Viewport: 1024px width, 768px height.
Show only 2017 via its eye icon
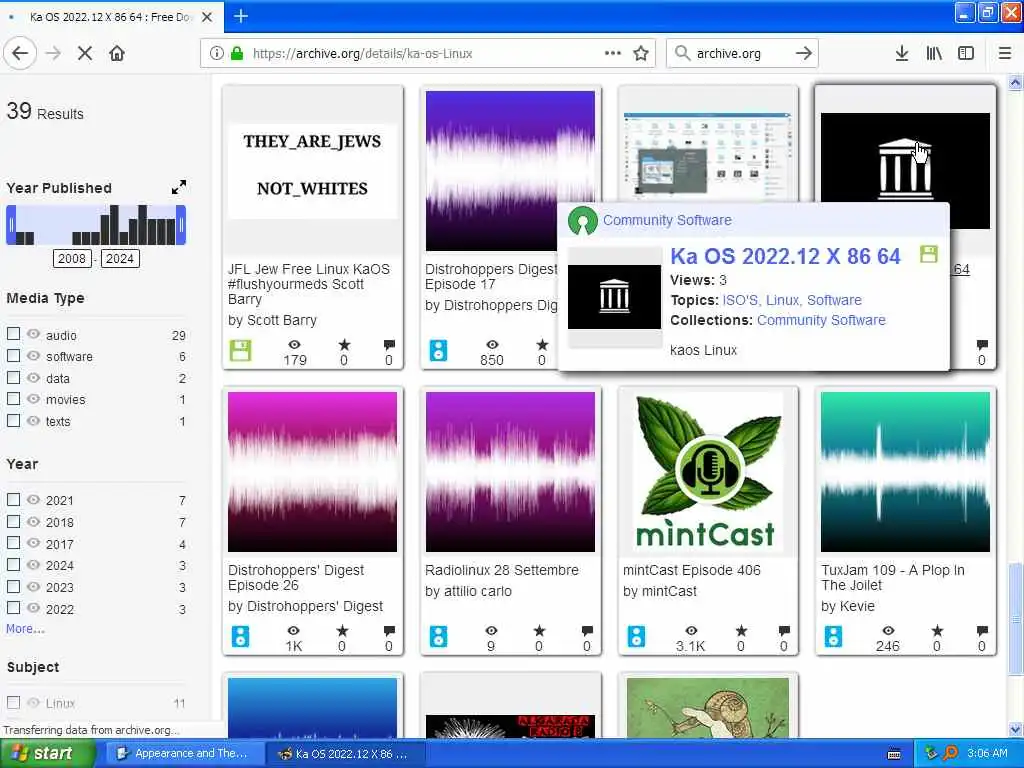click(x=33, y=543)
